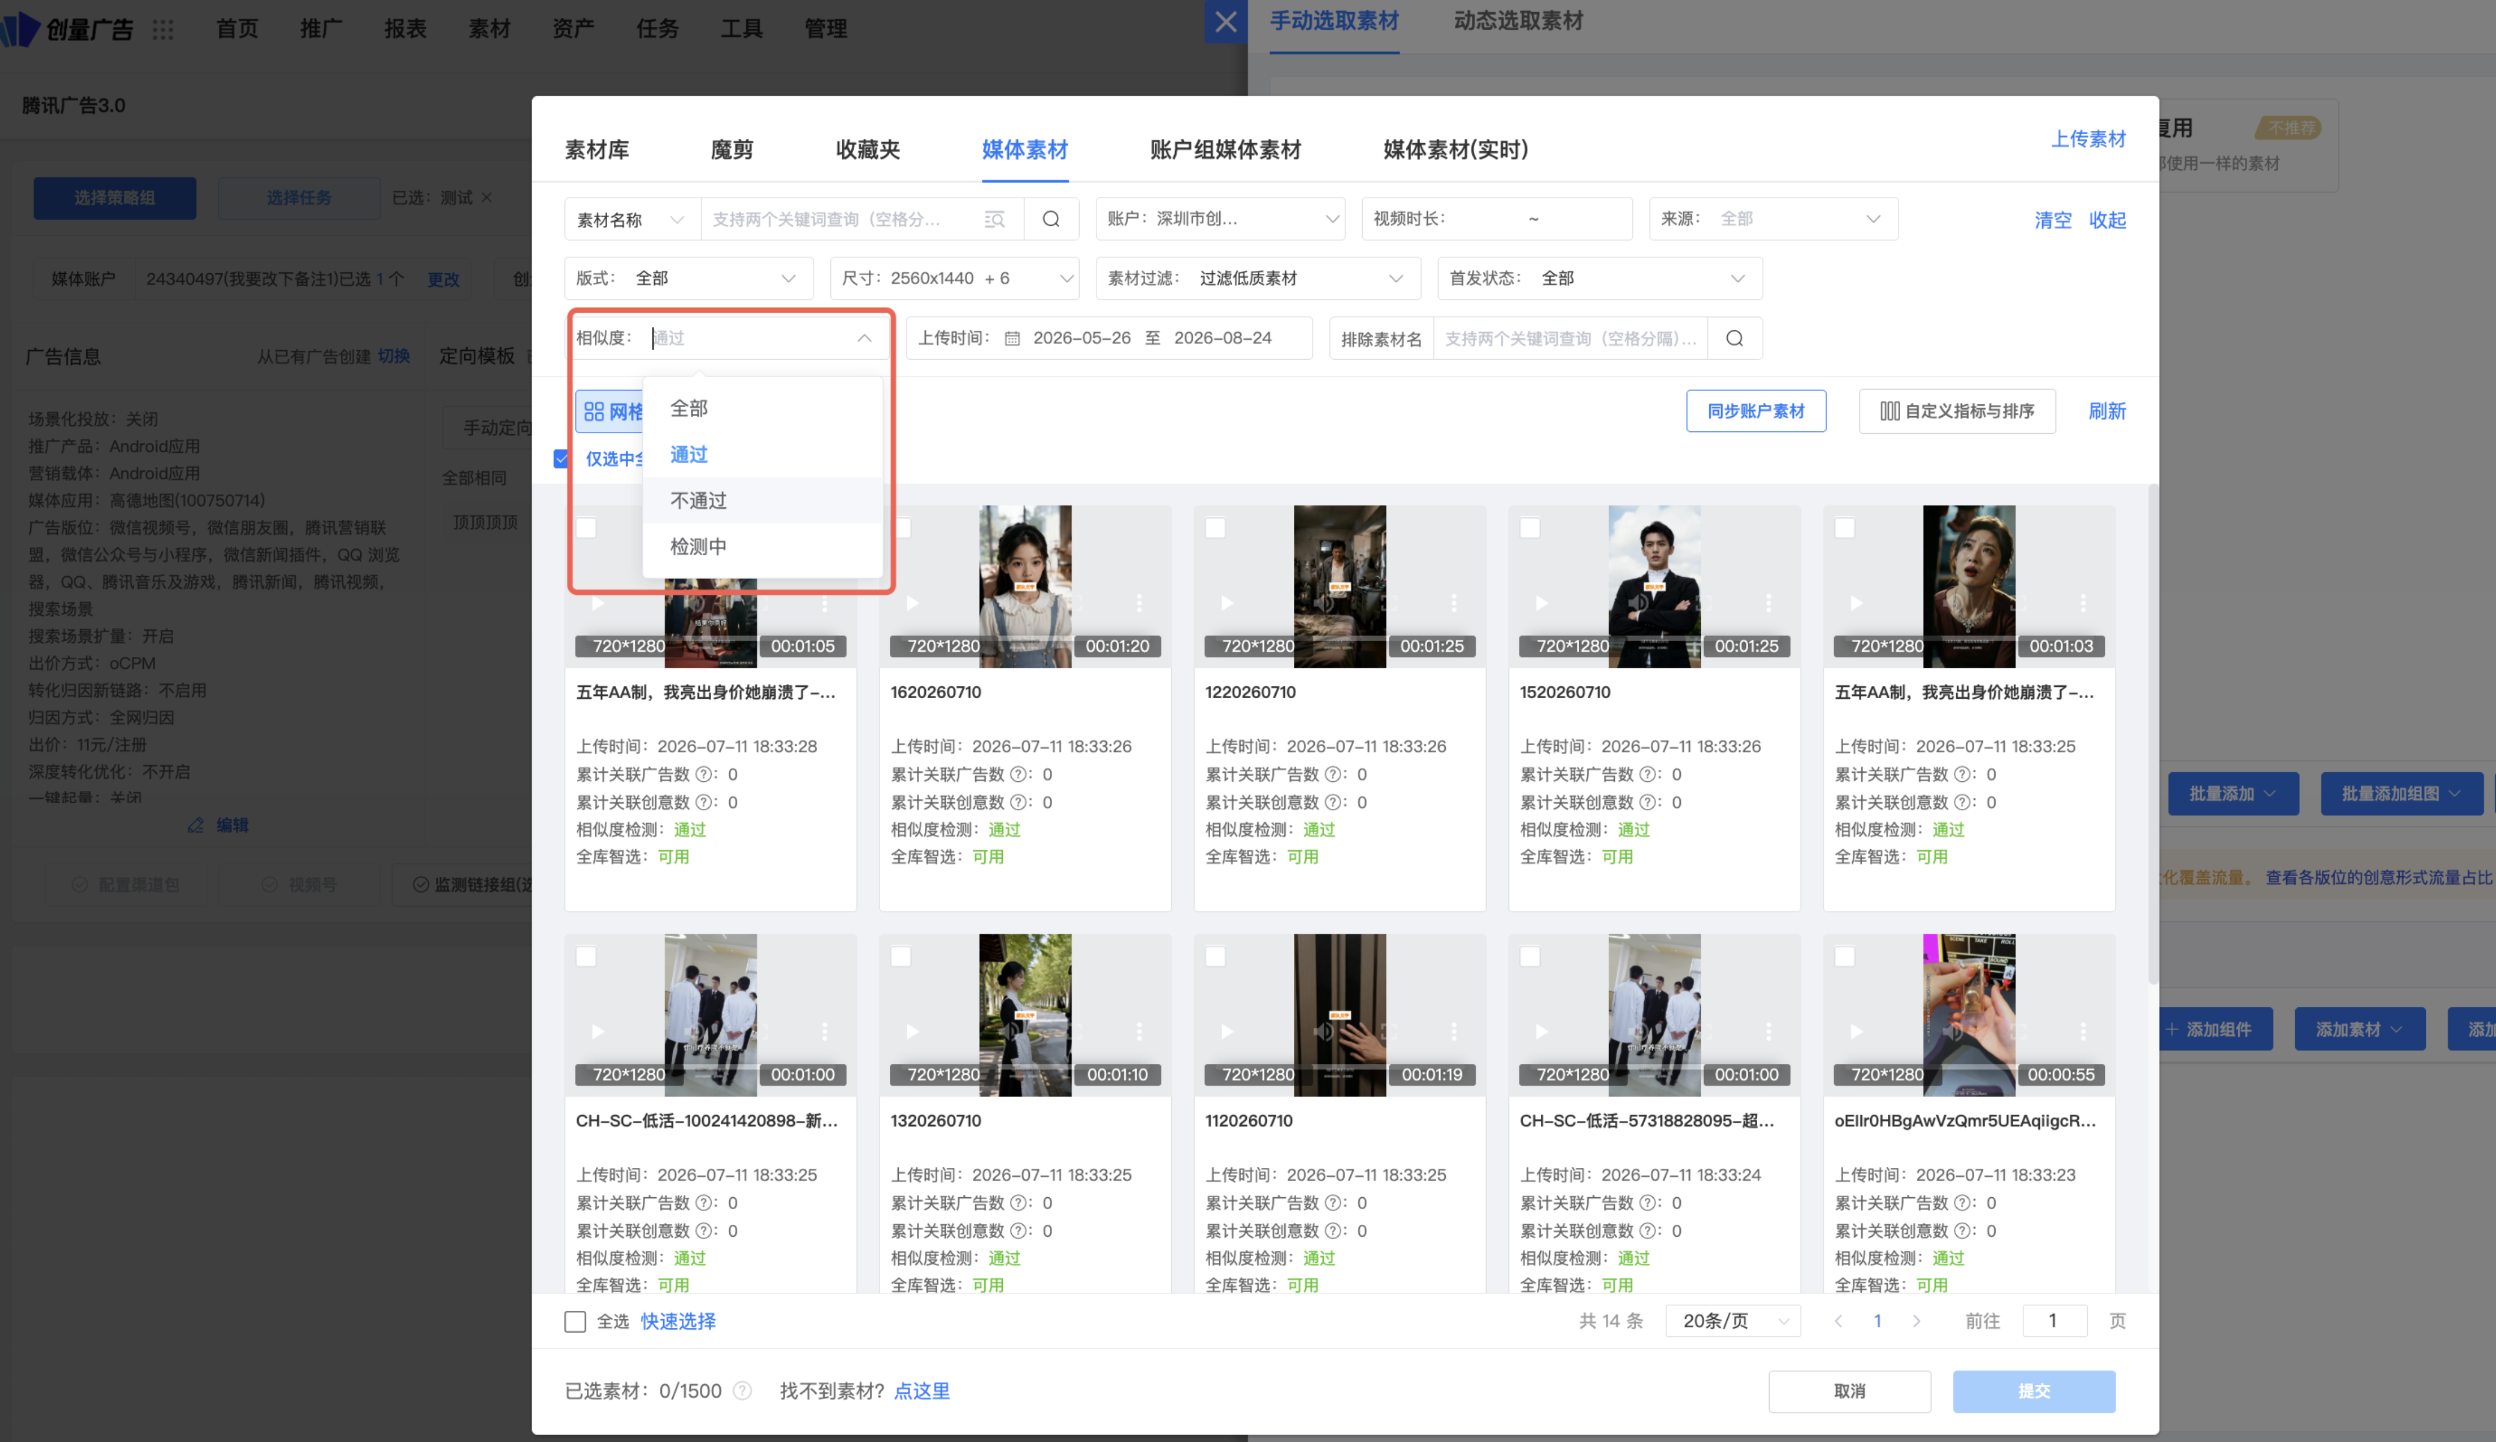Click the 排除素材名 keyword input field

click(x=1571, y=339)
